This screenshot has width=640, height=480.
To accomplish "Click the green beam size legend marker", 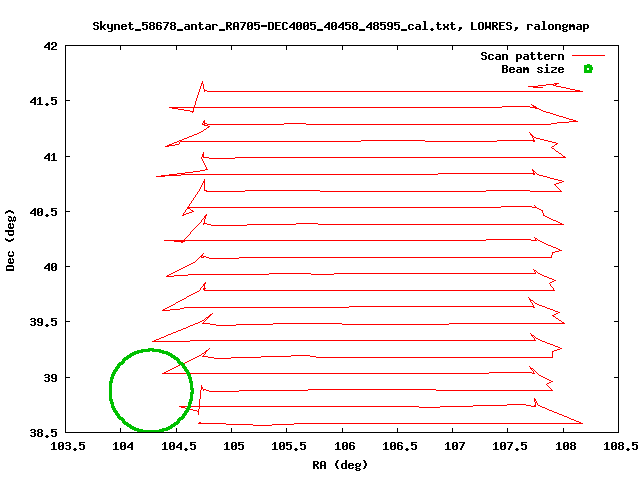I will pos(588,69).
